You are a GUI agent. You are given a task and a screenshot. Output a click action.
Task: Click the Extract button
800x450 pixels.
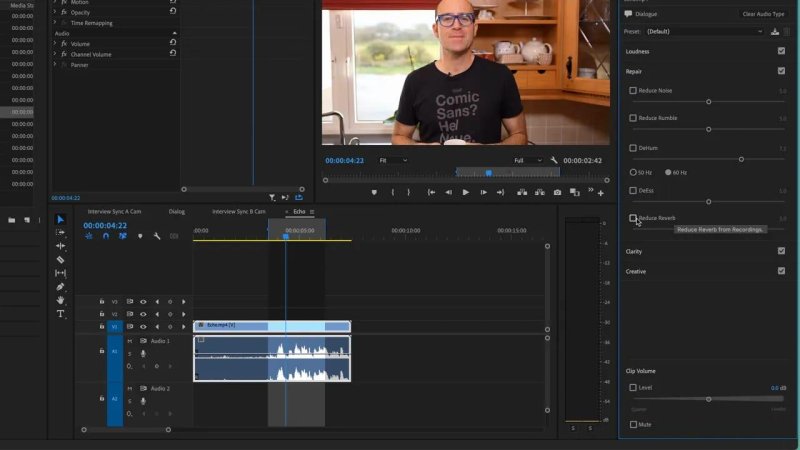tap(539, 192)
